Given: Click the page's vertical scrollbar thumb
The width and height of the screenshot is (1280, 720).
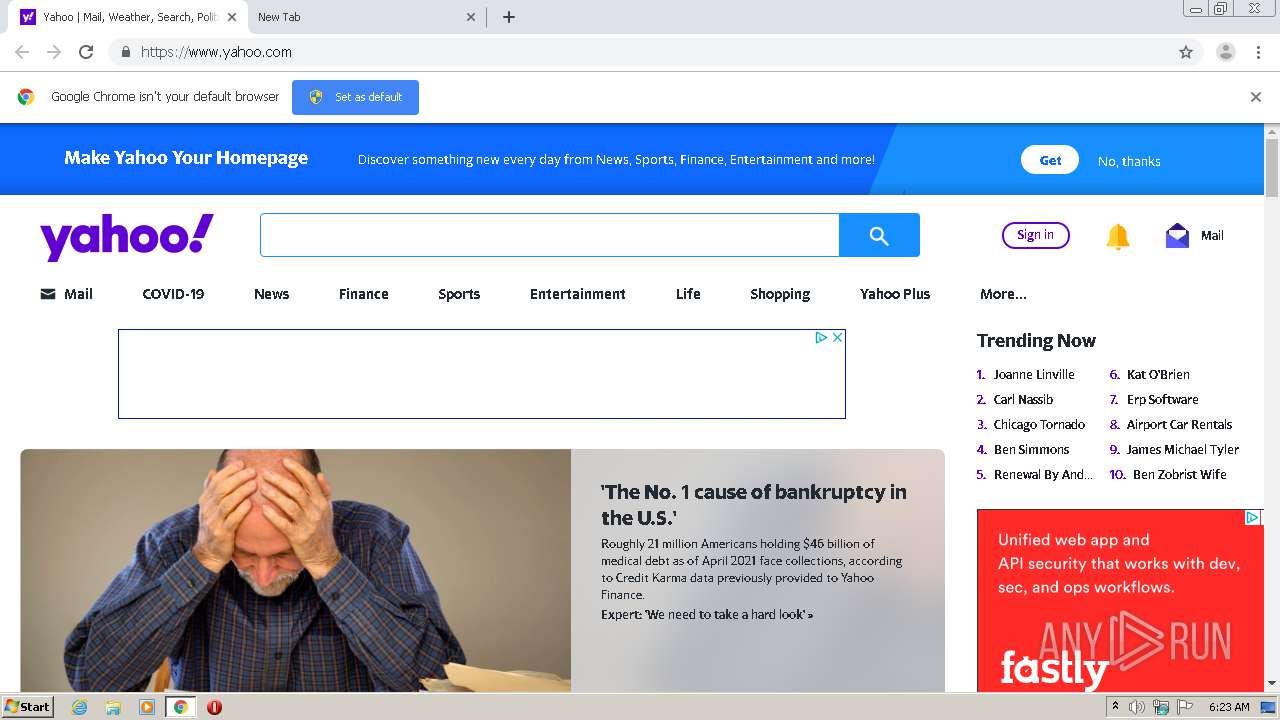Looking at the screenshot, I should tap(1272, 168).
